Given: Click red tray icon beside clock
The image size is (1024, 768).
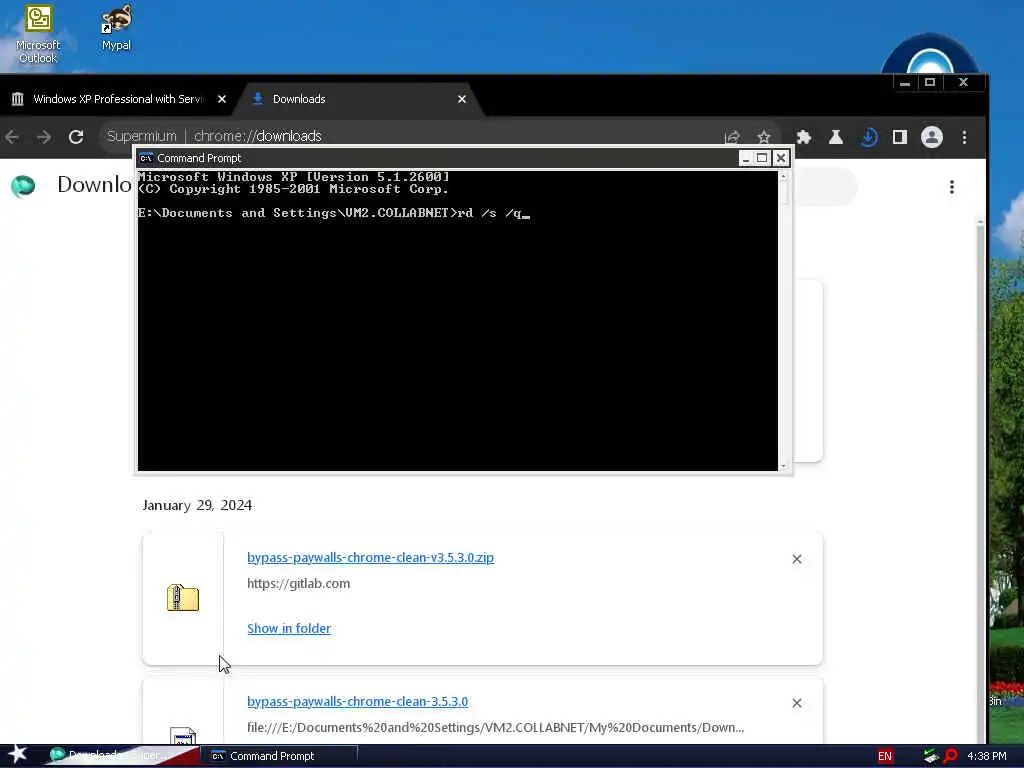Looking at the screenshot, I should click(951, 756).
